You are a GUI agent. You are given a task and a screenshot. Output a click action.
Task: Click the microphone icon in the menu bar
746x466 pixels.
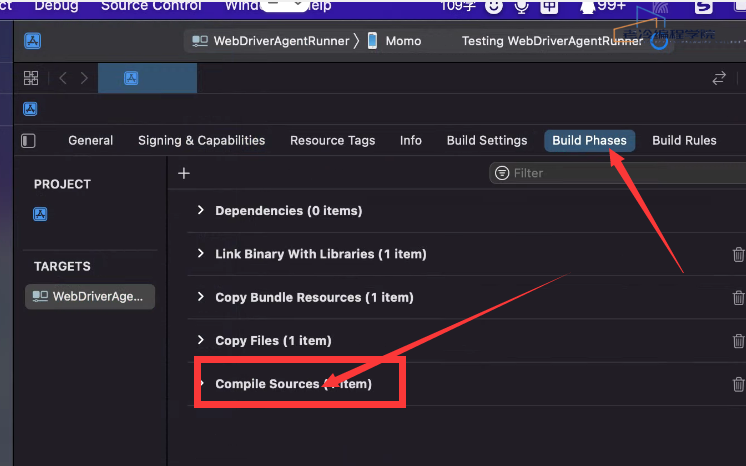pyautogui.click(x=521, y=6)
